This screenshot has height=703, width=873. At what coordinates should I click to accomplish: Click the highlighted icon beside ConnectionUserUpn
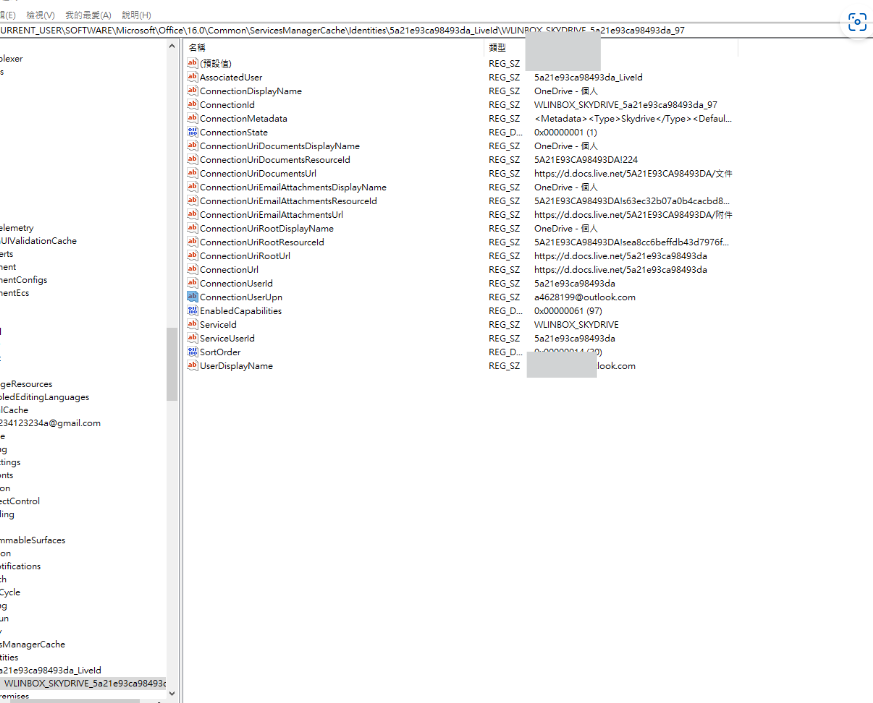pyautogui.click(x=193, y=297)
